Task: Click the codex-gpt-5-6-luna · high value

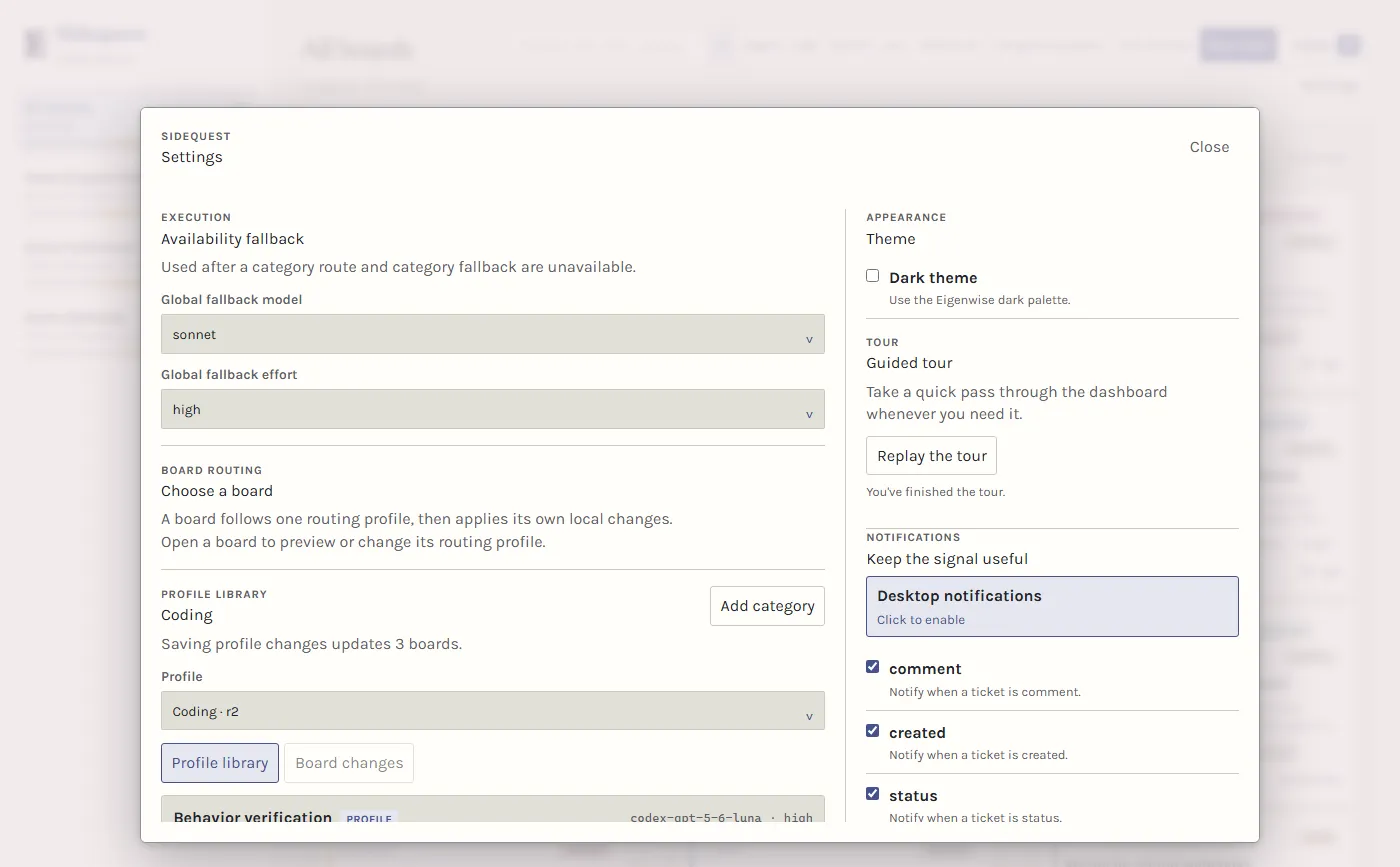Action: click(721, 818)
